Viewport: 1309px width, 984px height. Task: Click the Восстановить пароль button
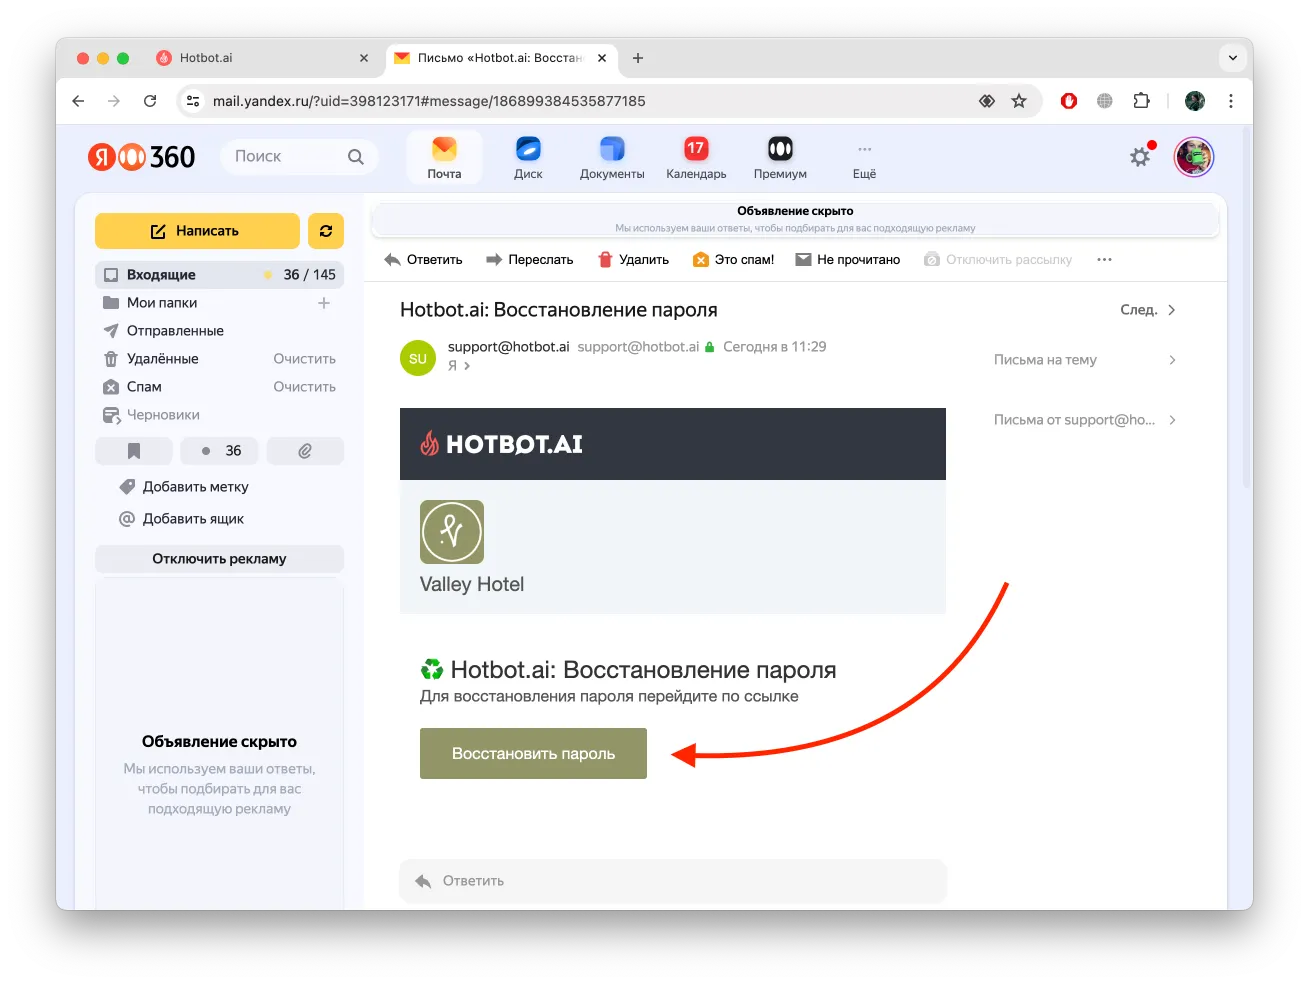(x=533, y=754)
